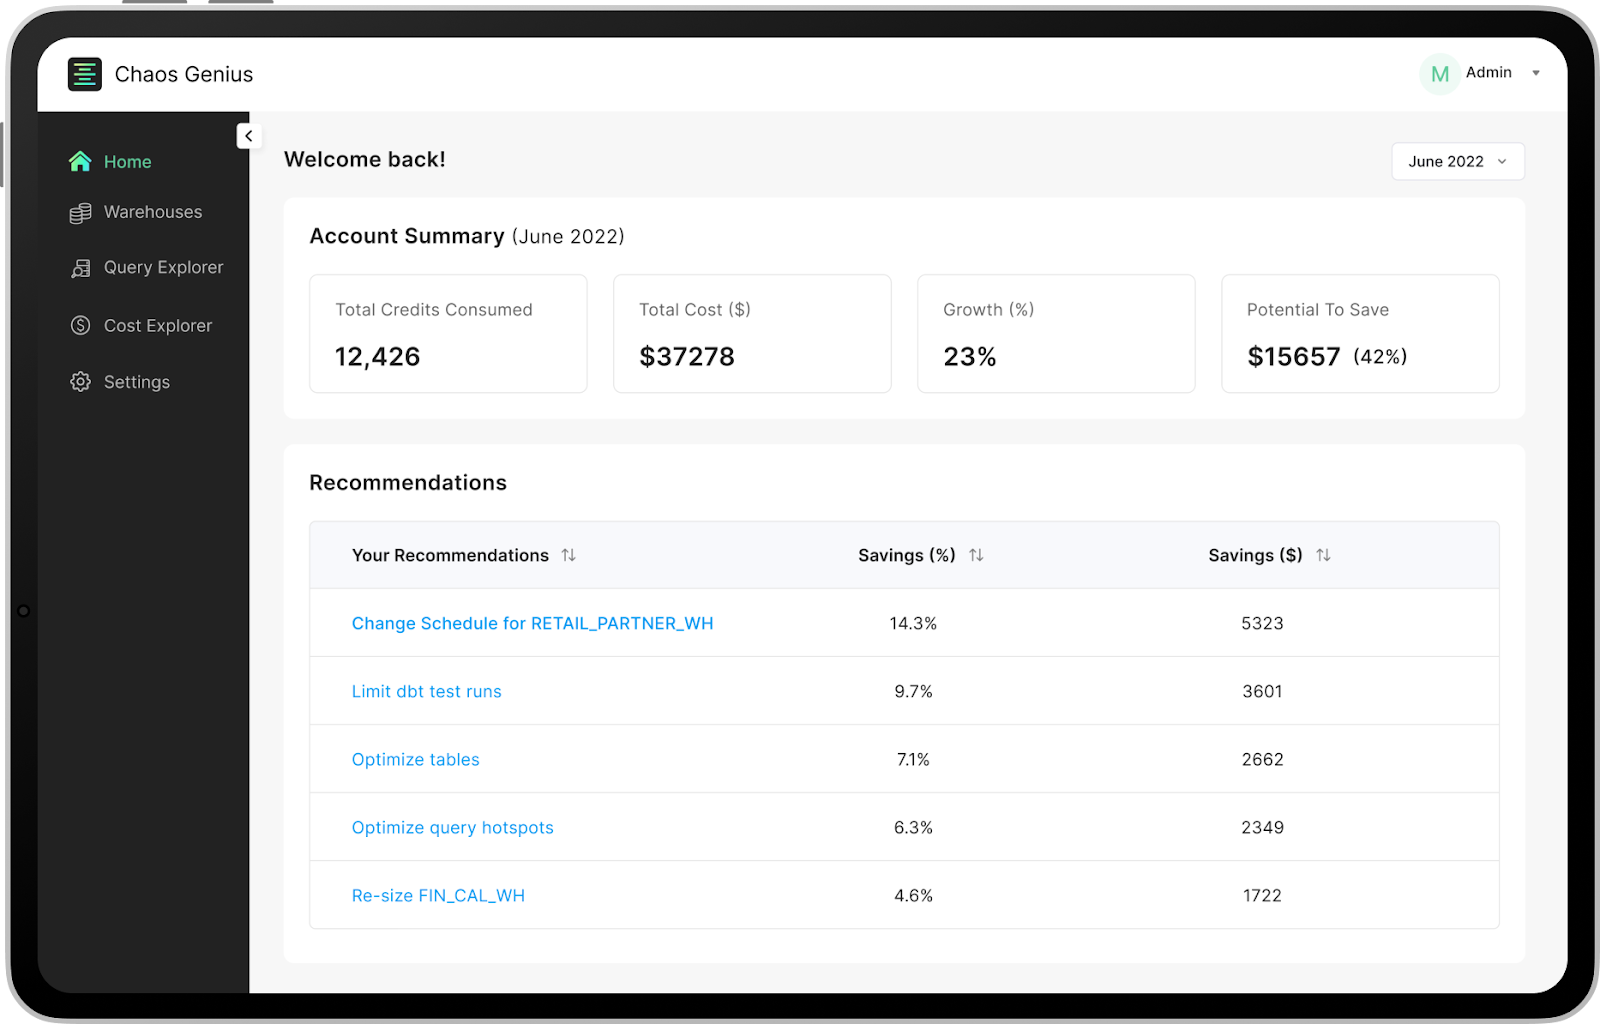Click the Chaos Genius logo

click(x=85, y=73)
